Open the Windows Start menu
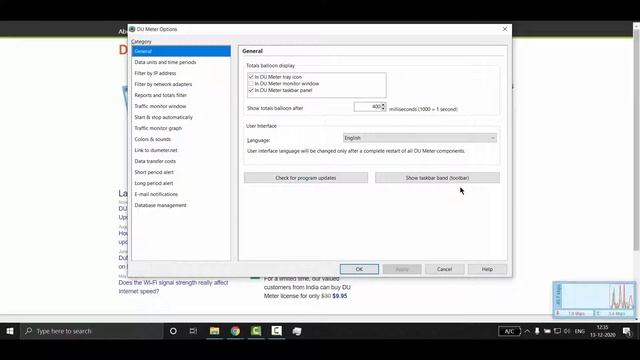 tap(10, 331)
